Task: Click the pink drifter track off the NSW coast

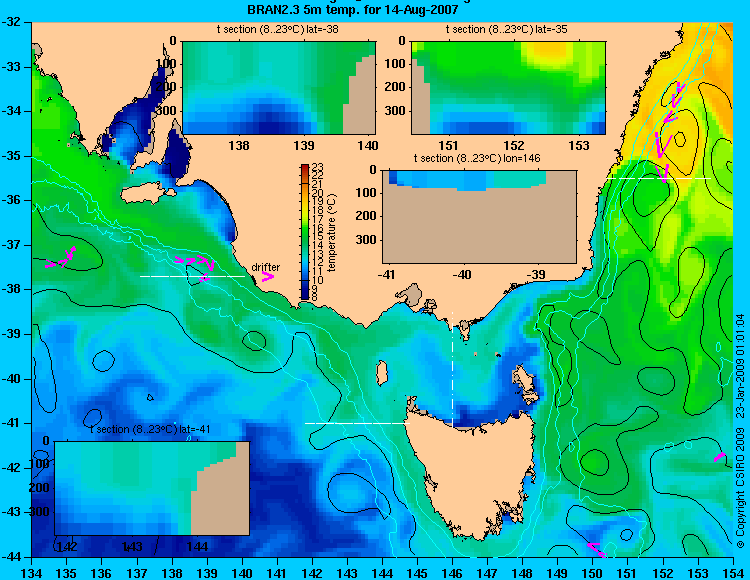Action: [668, 132]
